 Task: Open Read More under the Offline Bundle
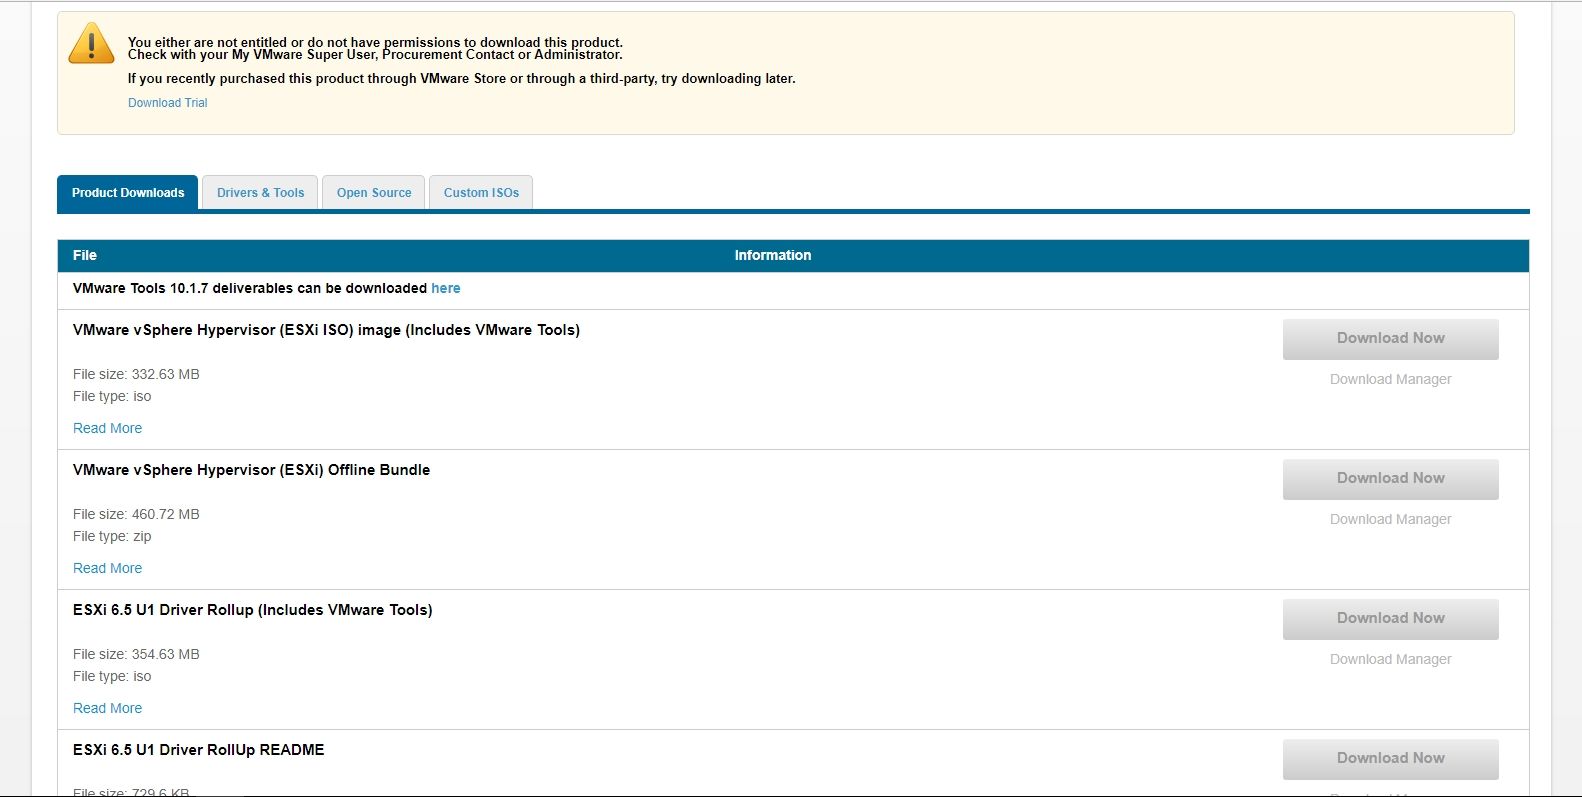pos(107,568)
